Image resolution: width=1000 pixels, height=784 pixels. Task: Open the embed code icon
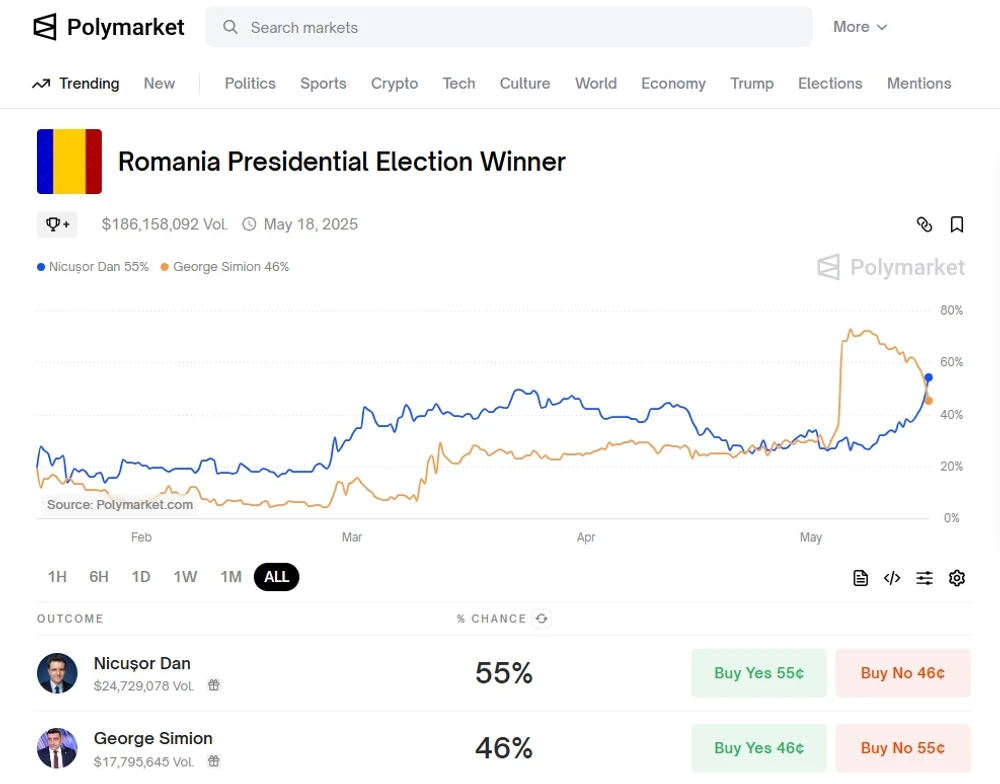pos(892,578)
